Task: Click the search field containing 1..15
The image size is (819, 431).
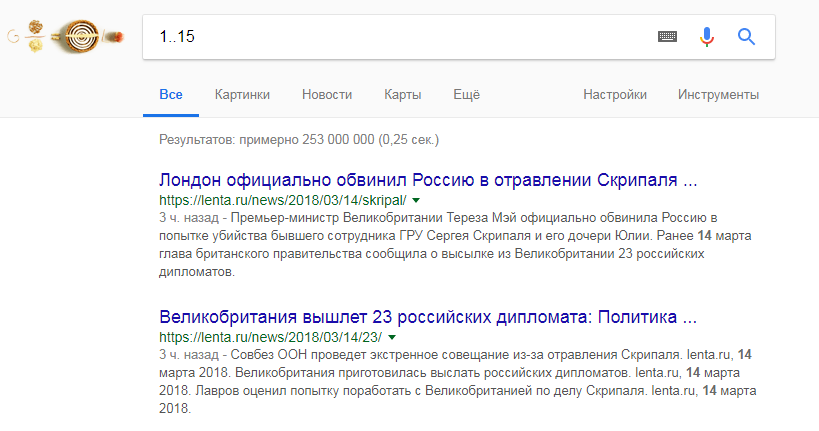Action: click(400, 37)
